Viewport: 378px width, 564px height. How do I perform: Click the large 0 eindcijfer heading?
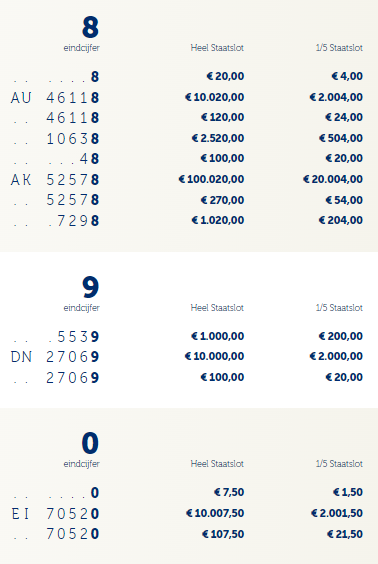click(x=90, y=443)
